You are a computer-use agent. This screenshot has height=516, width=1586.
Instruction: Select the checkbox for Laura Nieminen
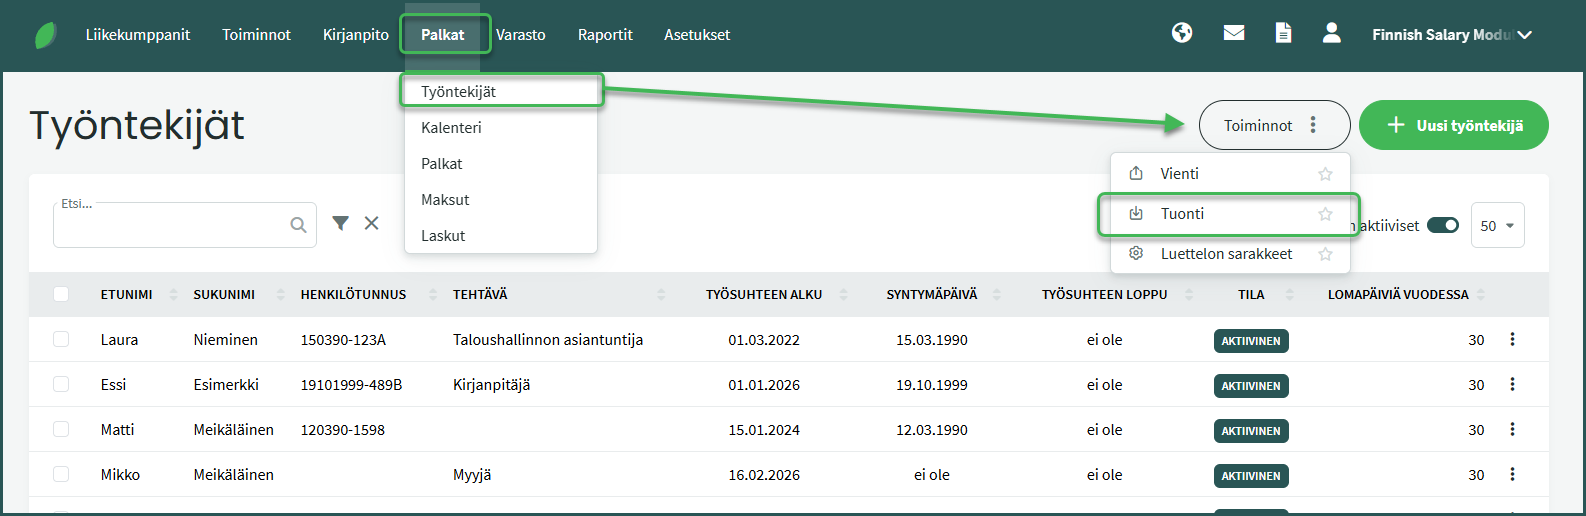[x=61, y=339]
